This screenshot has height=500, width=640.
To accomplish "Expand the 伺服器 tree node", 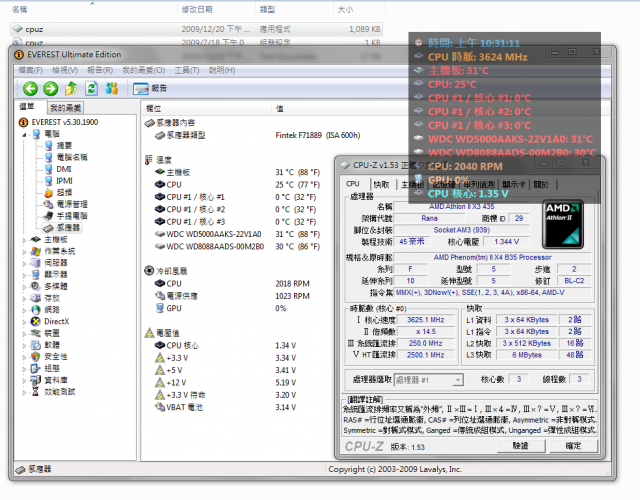I will 24,264.
